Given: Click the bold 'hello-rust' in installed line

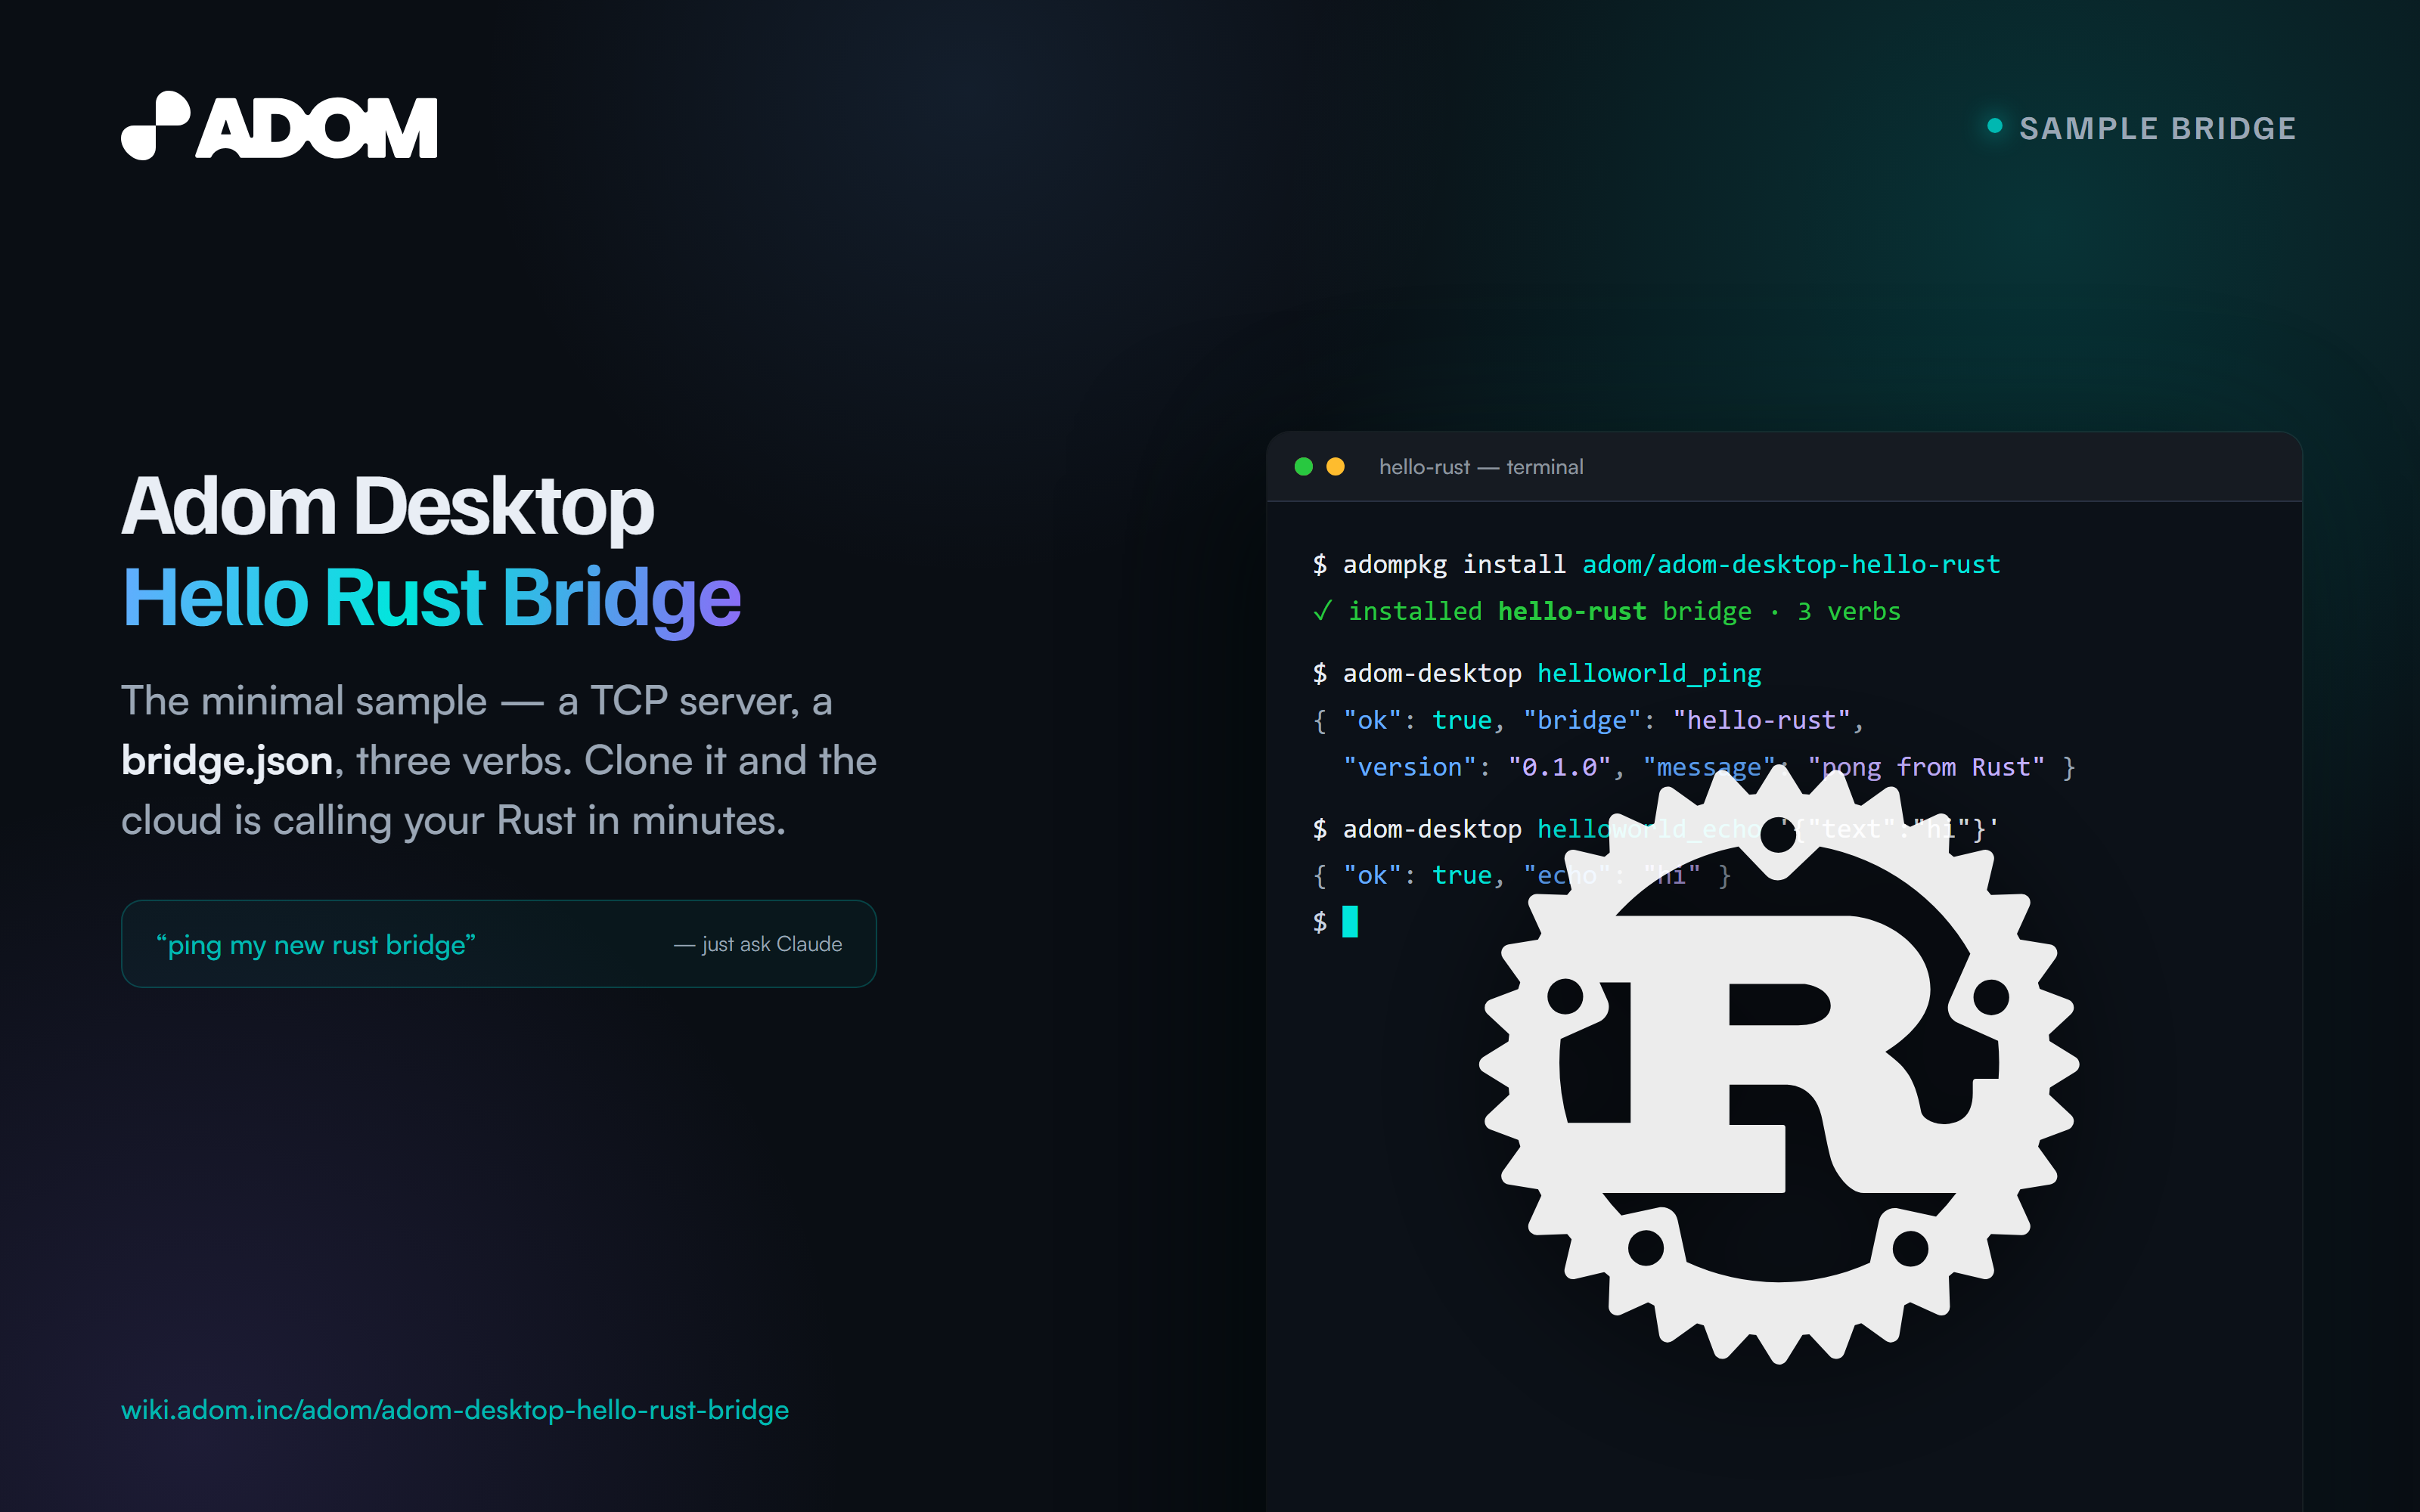Looking at the screenshot, I should coord(1572,611).
